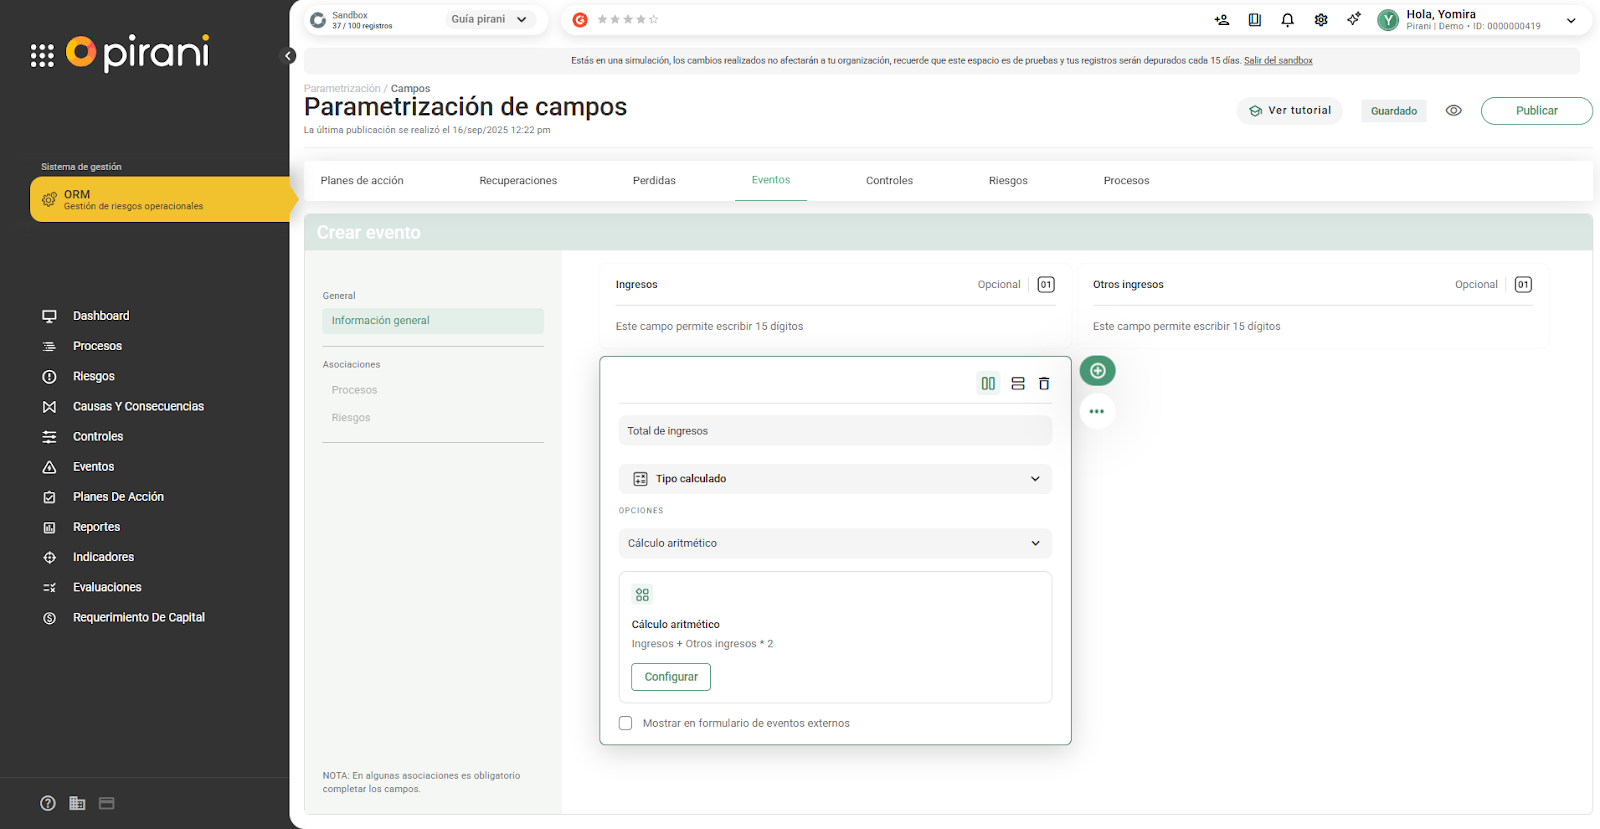Switch to the Controles tab
This screenshot has height=829, width=1600.
click(889, 181)
